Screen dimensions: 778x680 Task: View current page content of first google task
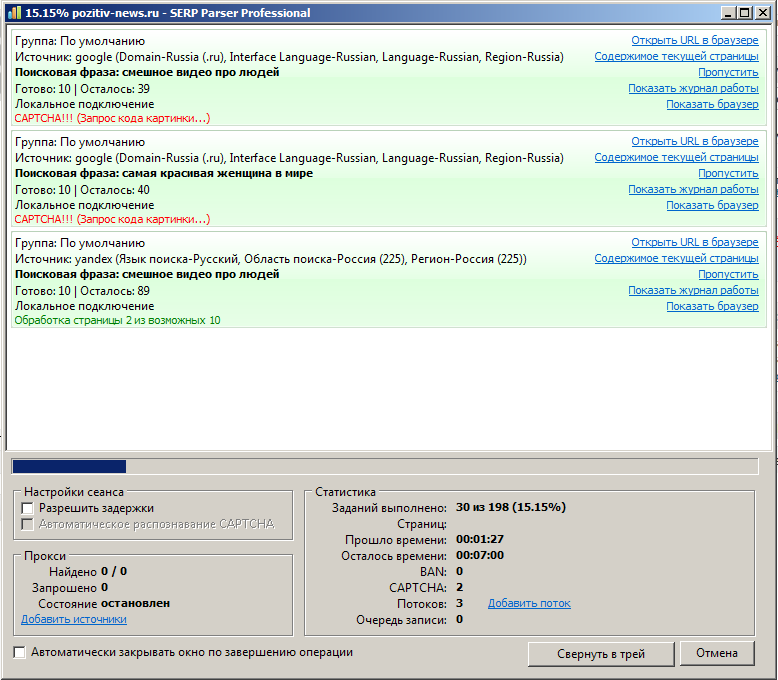676,56
